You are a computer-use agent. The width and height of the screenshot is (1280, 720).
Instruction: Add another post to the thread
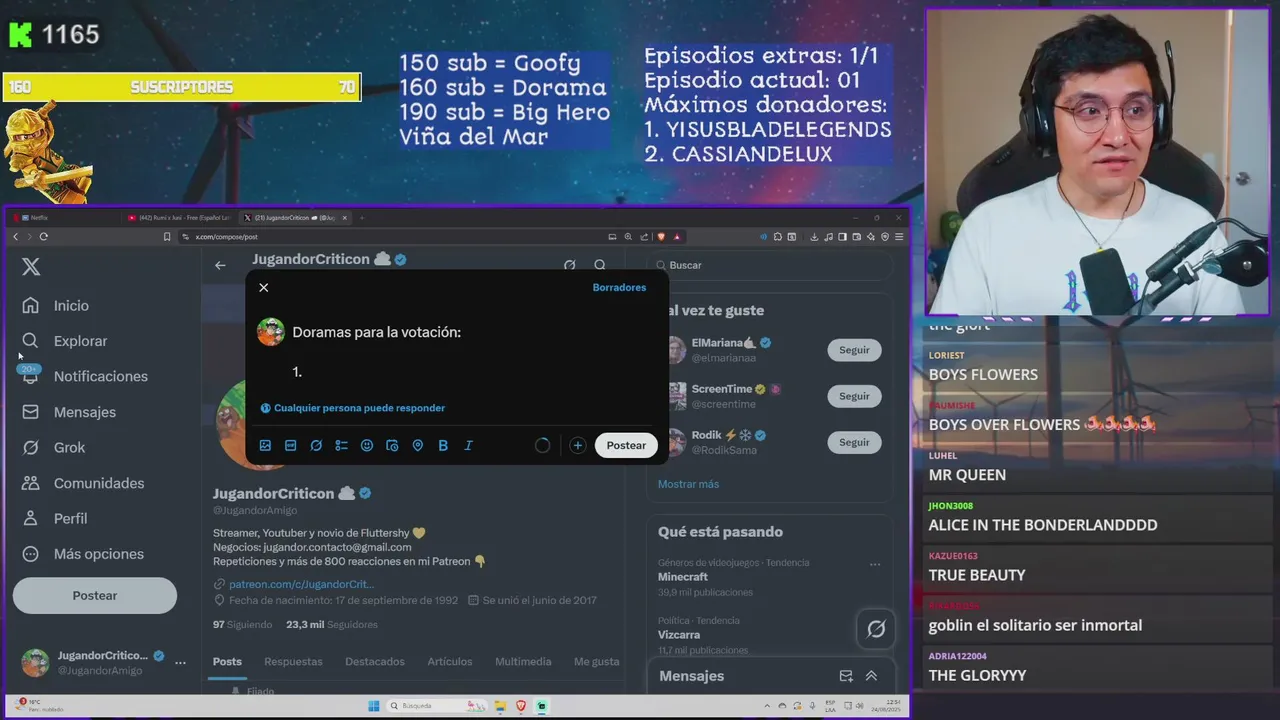coord(578,446)
